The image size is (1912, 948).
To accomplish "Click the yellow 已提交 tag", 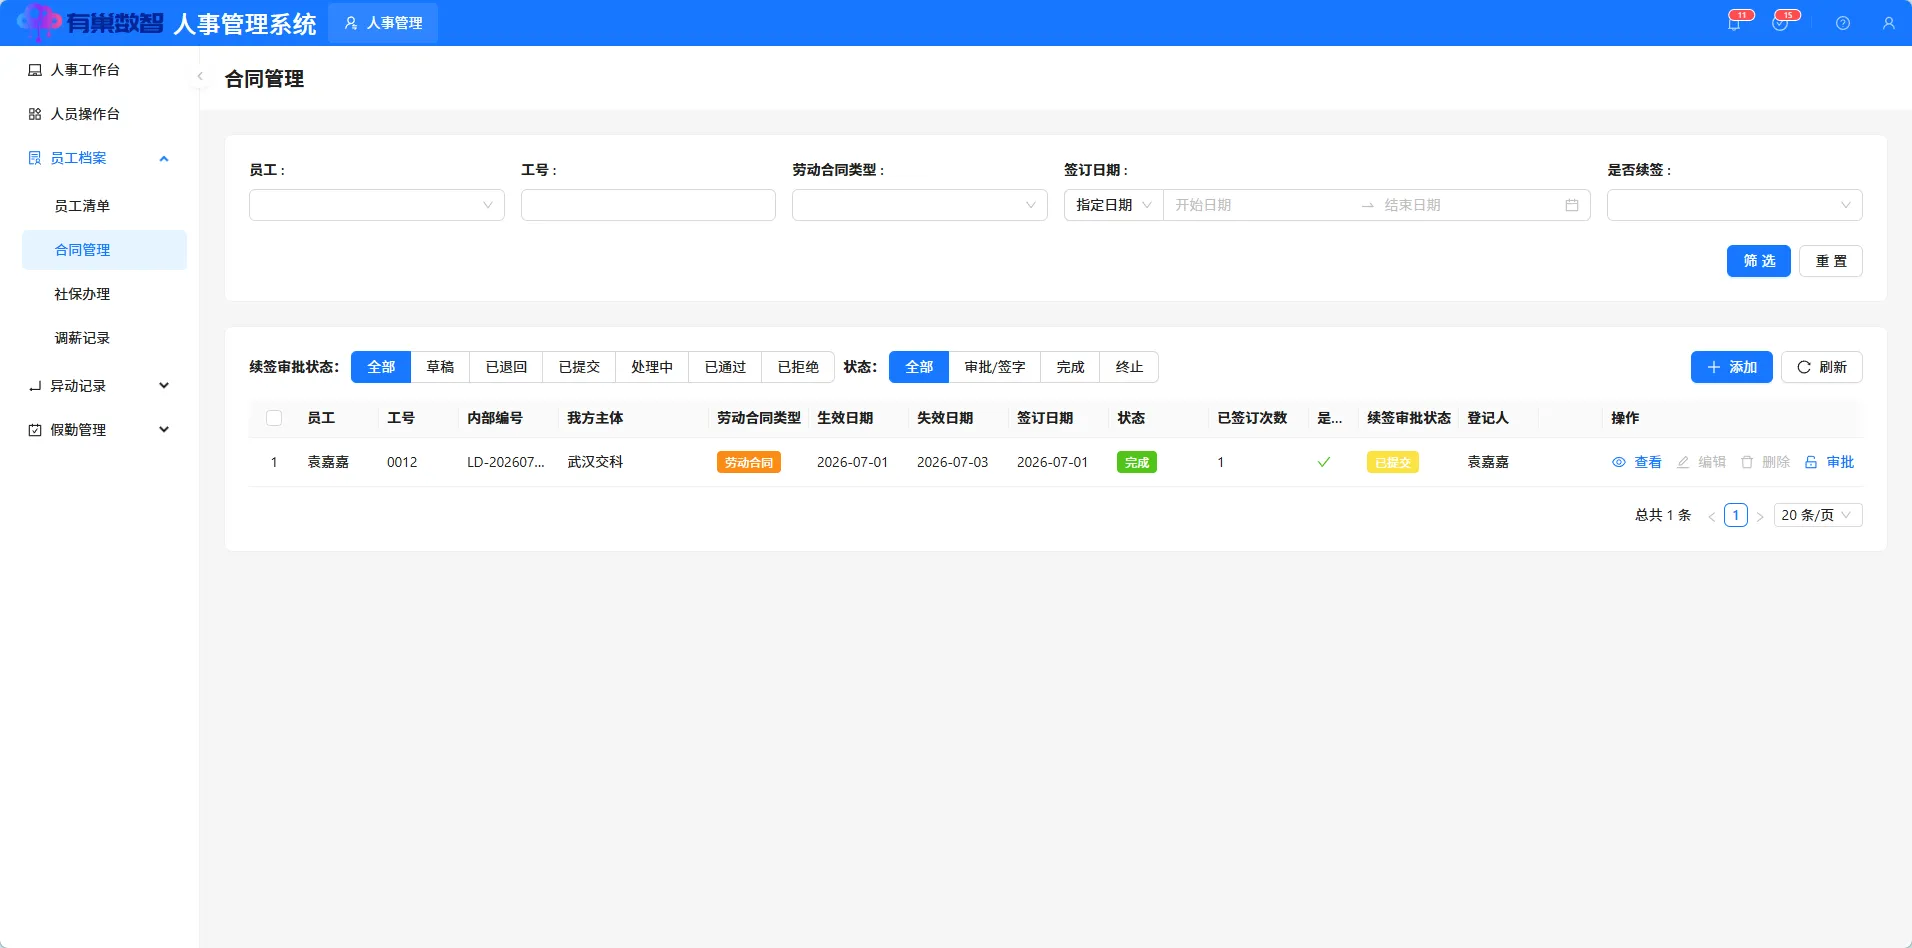I will (1393, 462).
